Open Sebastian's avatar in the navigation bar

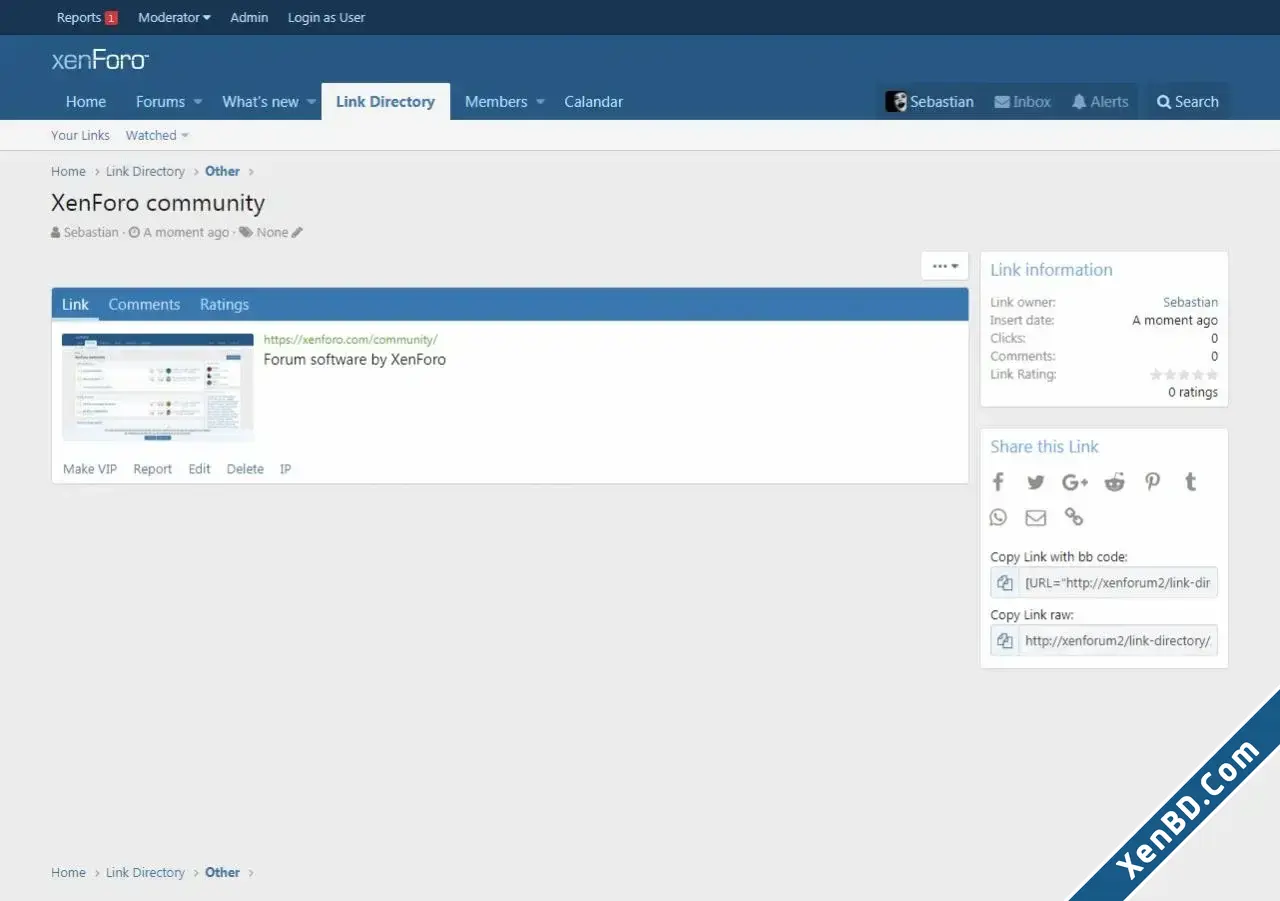[896, 102]
